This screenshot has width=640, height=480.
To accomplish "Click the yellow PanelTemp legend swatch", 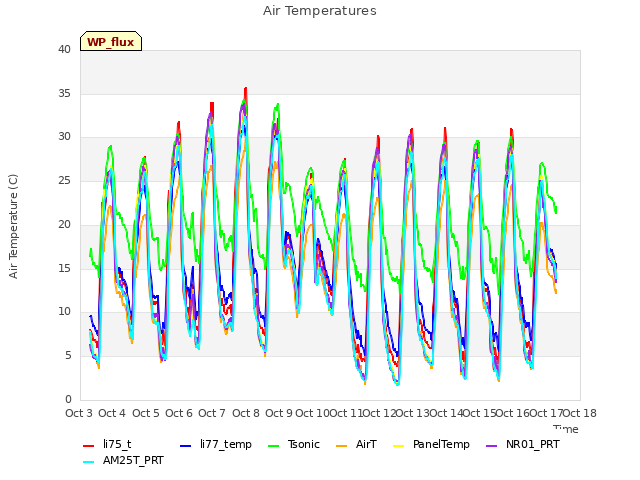I will point(398,446).
